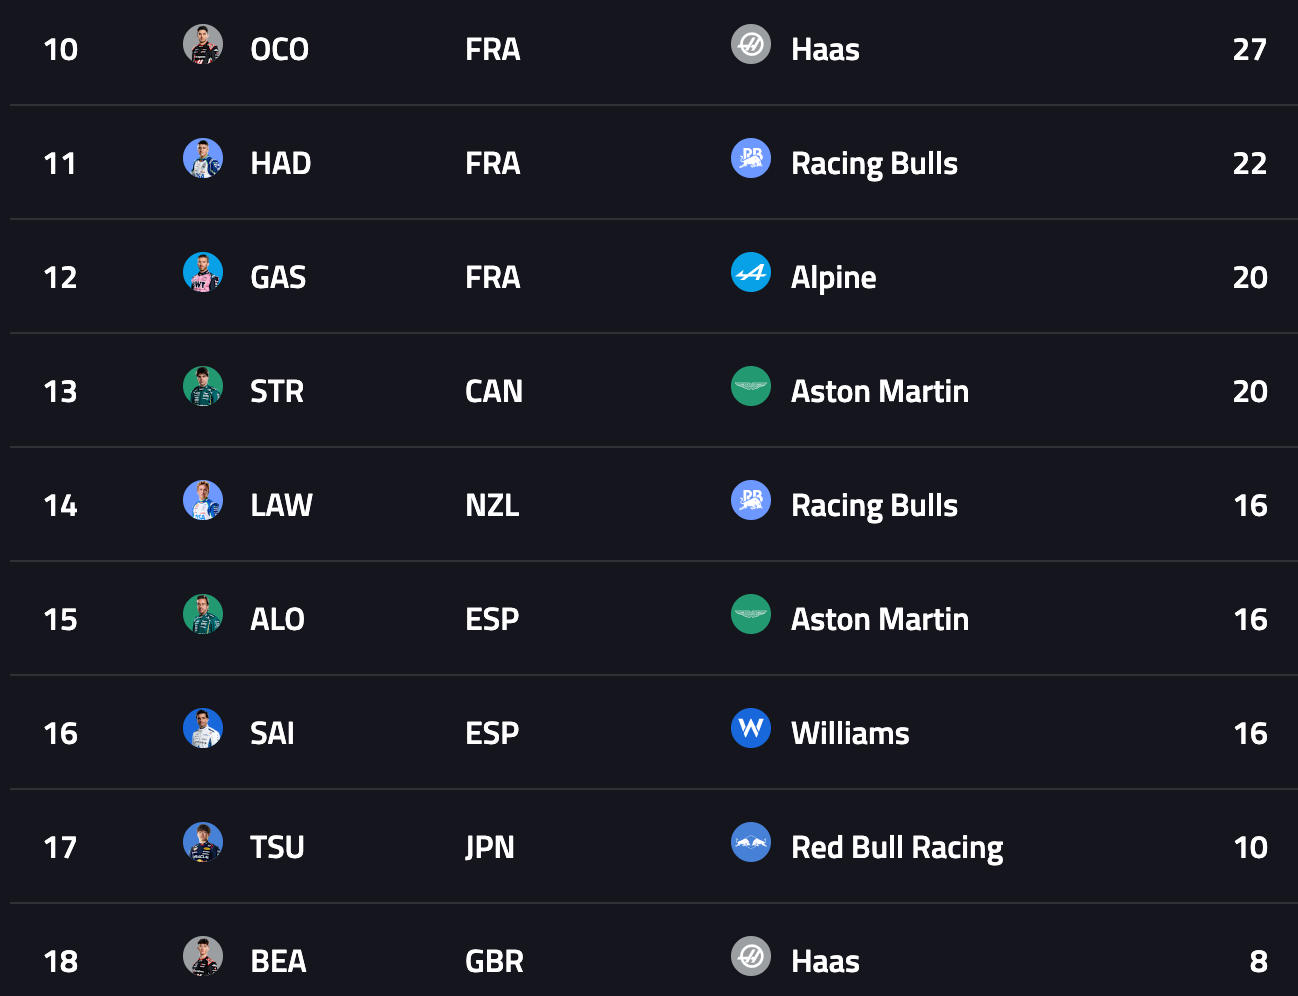The image size is (1298, 996).
Task: Click the STR driver name
Action: tap(277, 391)
